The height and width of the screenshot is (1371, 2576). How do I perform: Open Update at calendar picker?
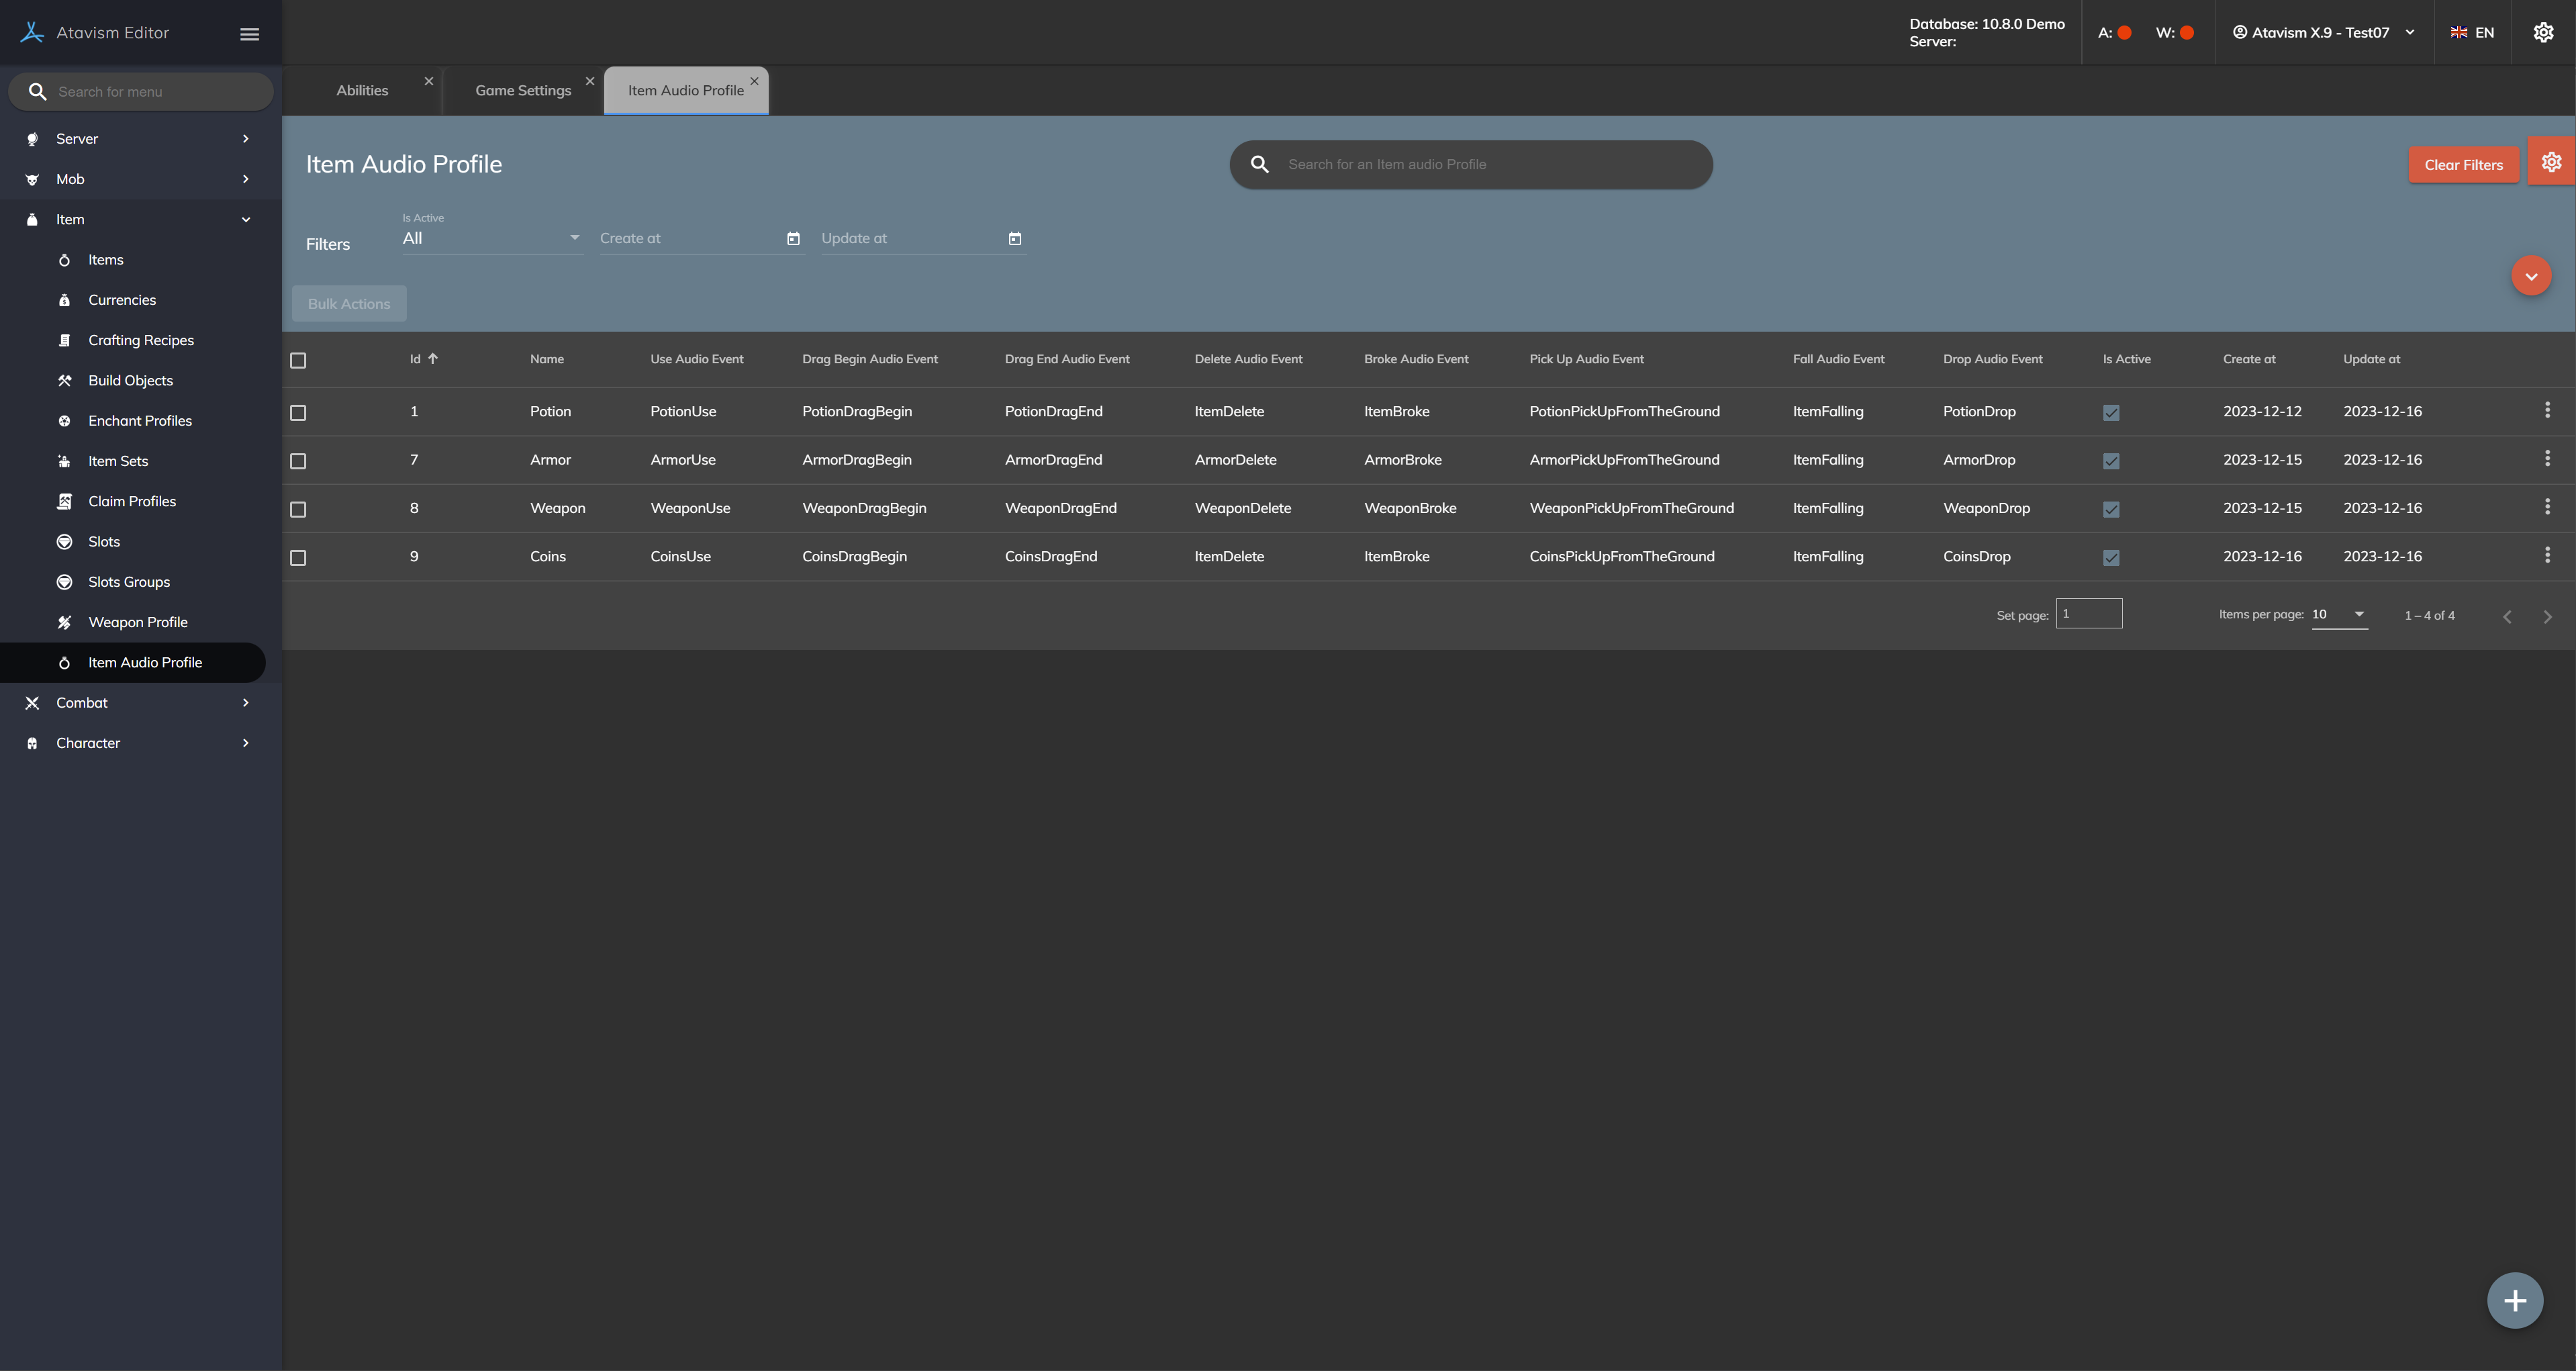coord(1015,239)
